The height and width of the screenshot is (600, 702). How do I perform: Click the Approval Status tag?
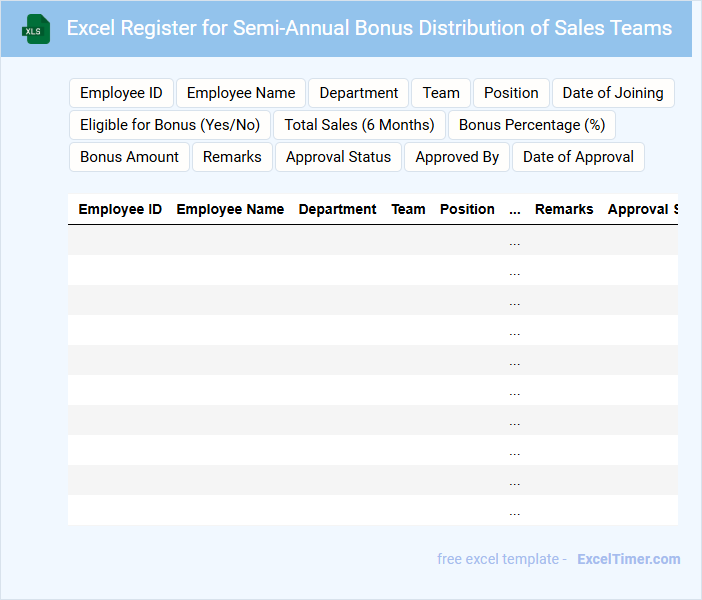338,157
